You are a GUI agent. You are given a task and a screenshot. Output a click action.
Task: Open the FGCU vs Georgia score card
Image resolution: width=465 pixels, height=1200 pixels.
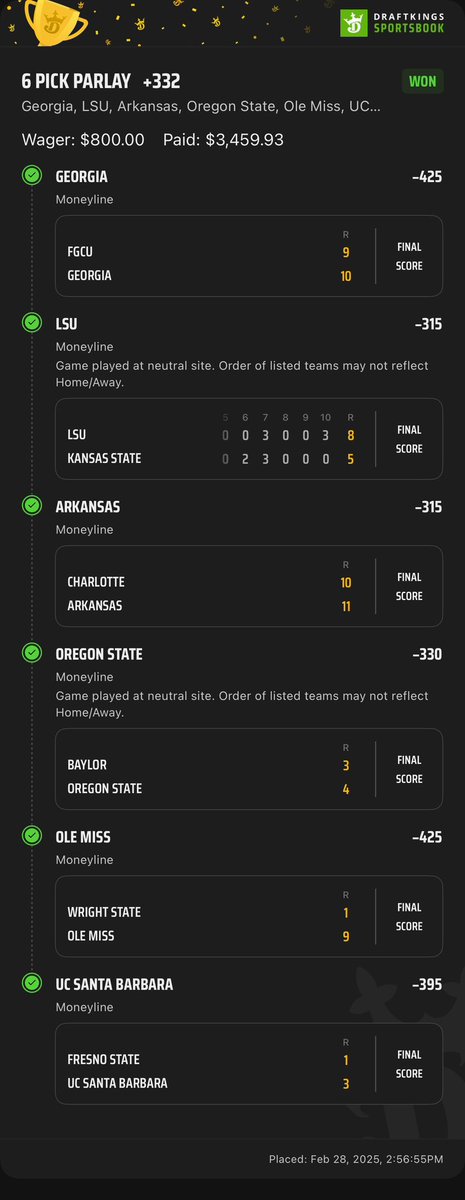click(x=248, y=256)
